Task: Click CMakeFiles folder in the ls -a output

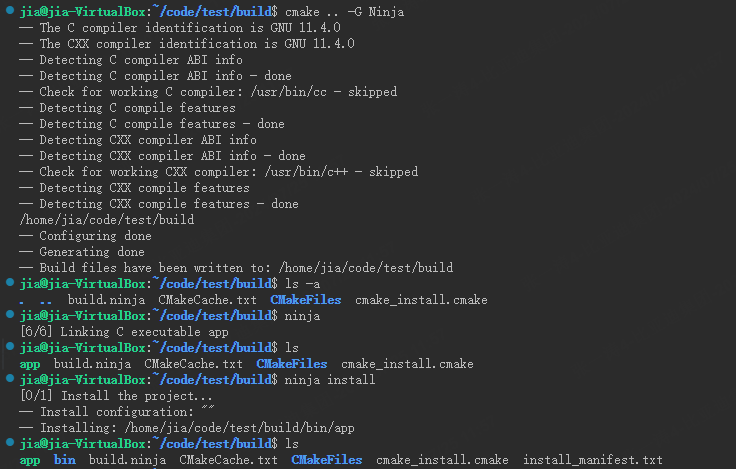Action: click(x=306, y=300)
